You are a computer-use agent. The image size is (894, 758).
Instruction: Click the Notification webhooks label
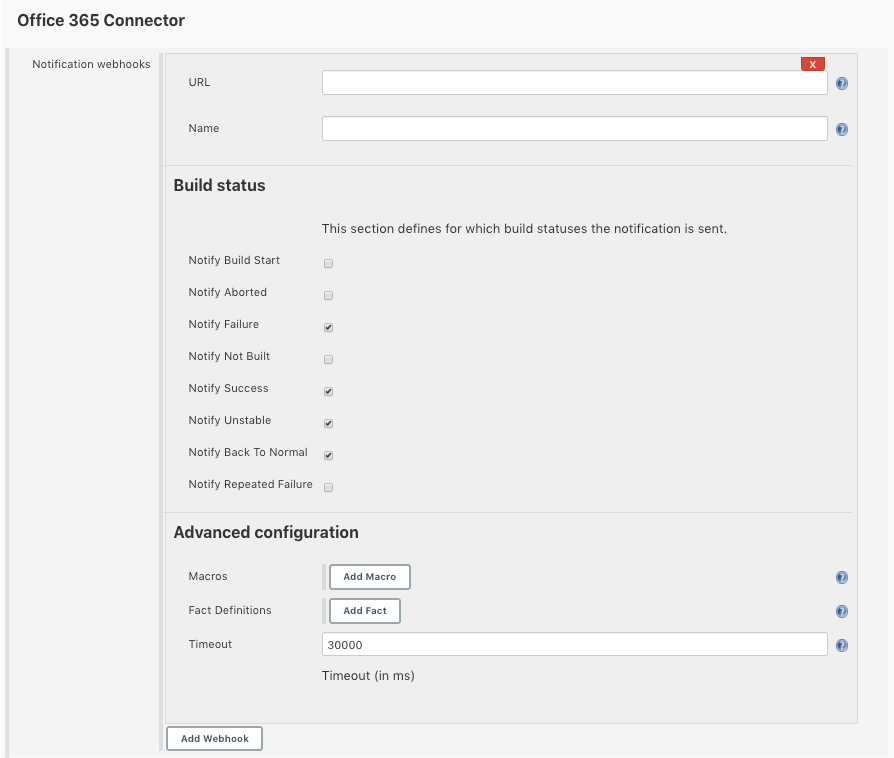[91, 64]
